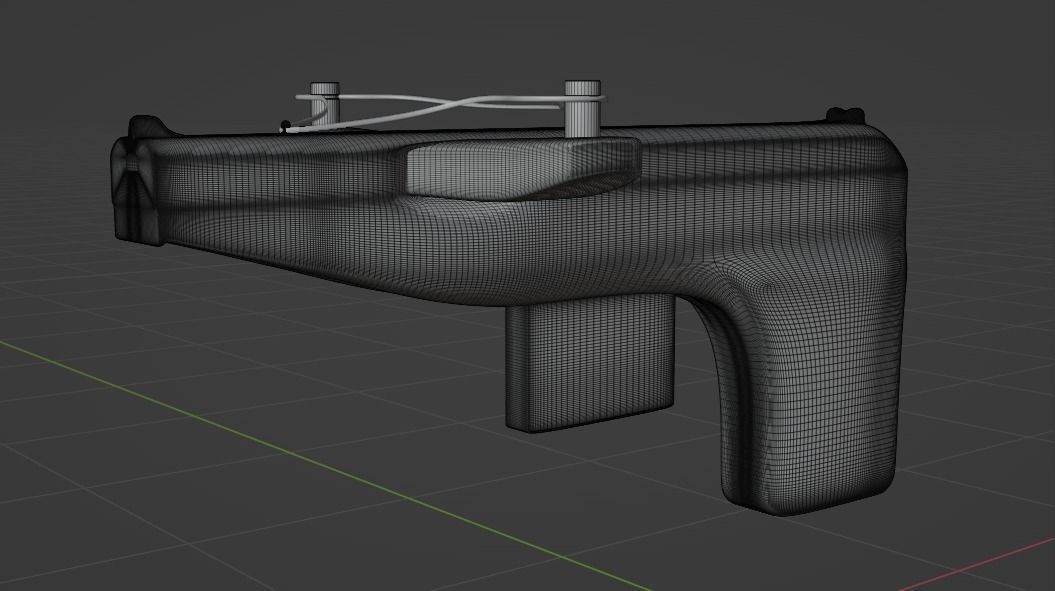Select the rectangular magazine below the body
This screenshot has height=591, width=1055.
pyautogui.click(x=590, y=363)
